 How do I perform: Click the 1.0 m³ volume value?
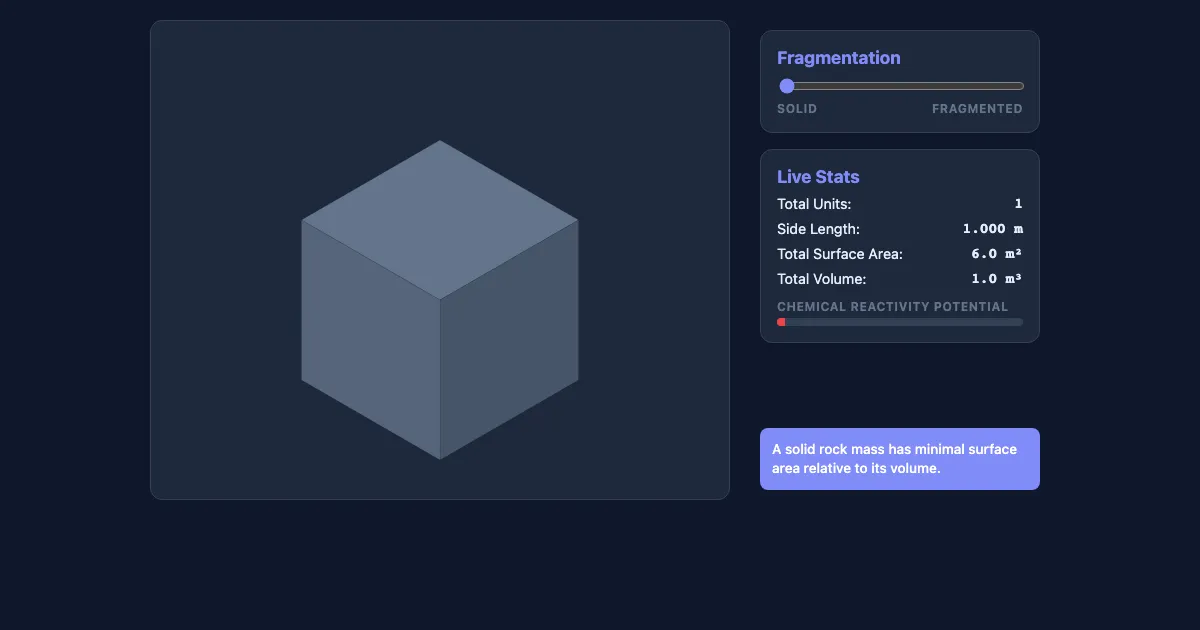997,279
